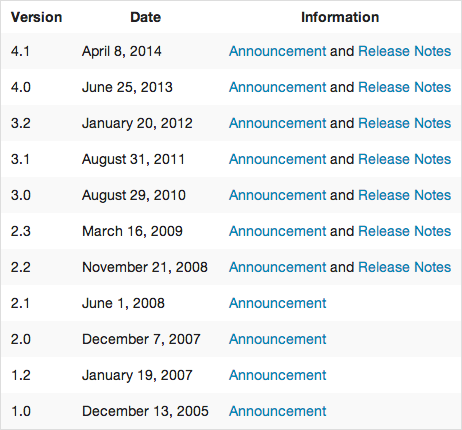View Release Notes for version 2.2
462x430 pixels.
pos(404,267)
